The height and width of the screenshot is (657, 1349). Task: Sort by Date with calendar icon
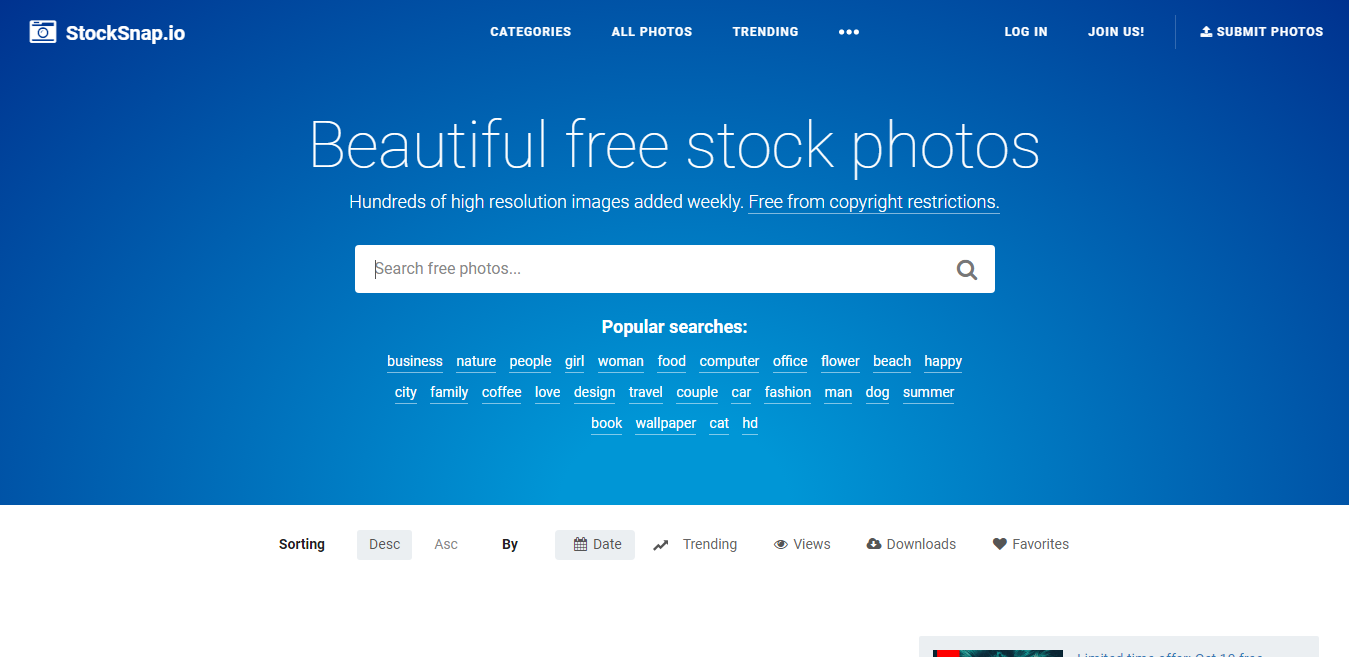[x=595, y=545]
